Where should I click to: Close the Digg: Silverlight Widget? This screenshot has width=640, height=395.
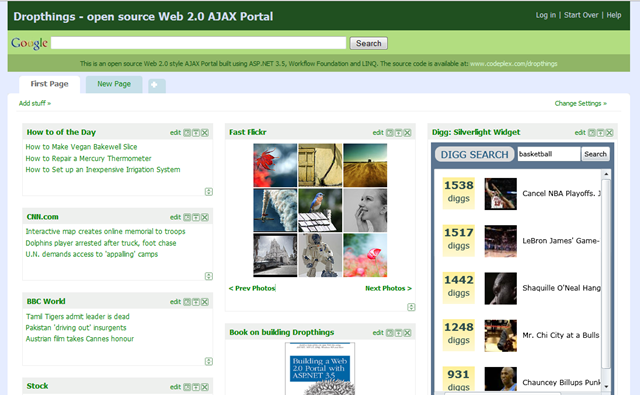point(609,133)
